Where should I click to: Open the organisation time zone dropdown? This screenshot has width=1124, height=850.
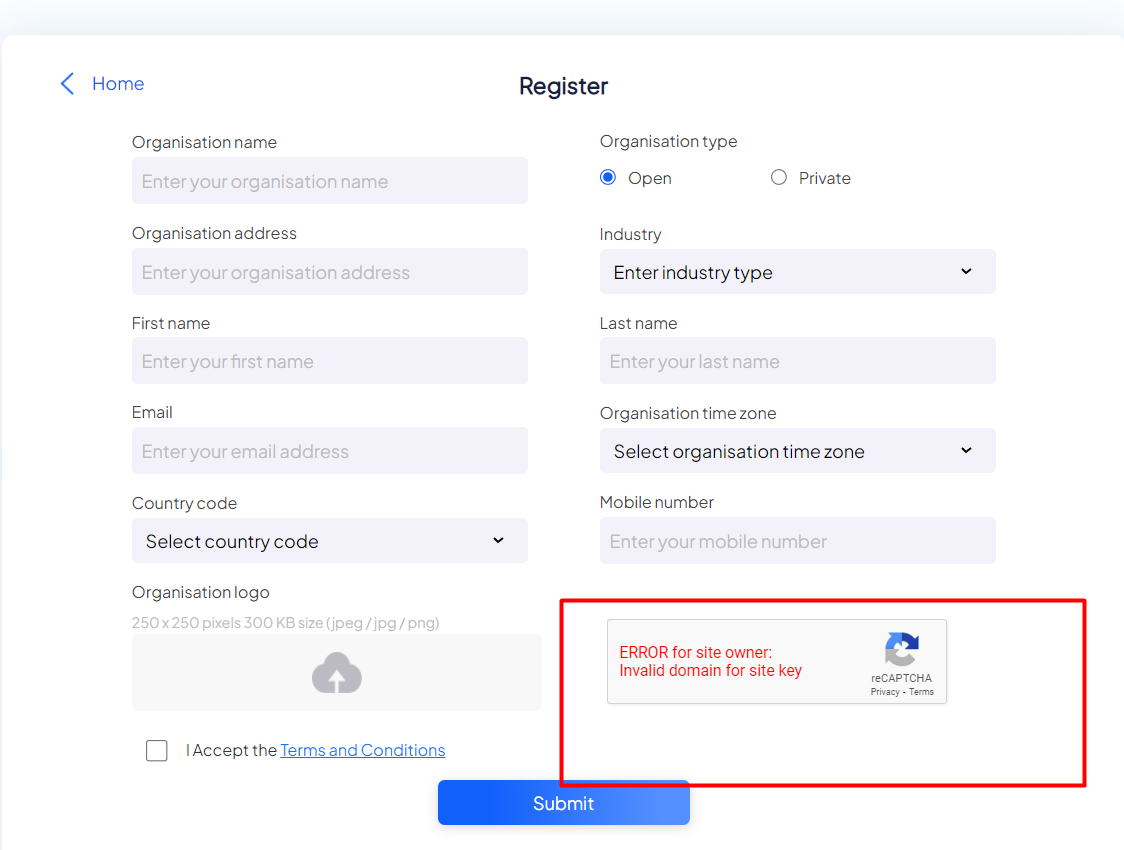click(x=797, y=451)
